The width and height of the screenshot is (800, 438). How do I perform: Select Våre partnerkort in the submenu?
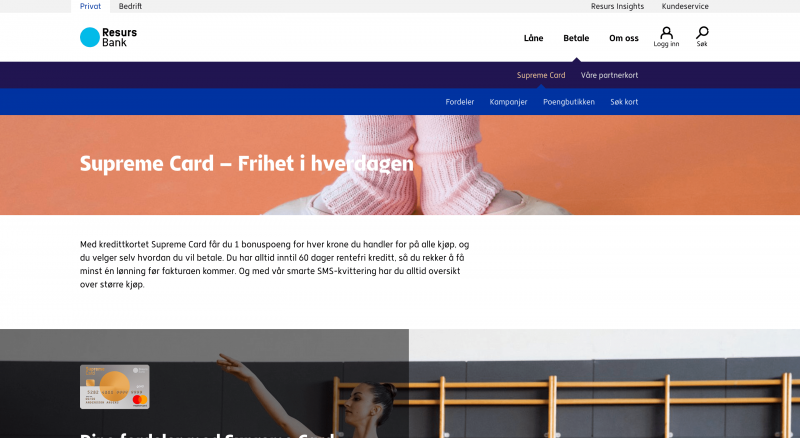pyautogui.click(x=609, y=75)
